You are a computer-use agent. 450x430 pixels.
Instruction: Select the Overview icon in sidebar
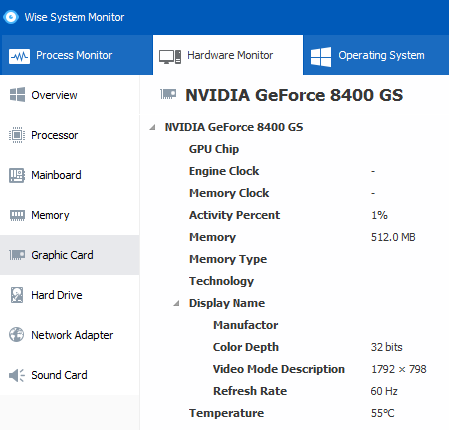tap(17, 95)
